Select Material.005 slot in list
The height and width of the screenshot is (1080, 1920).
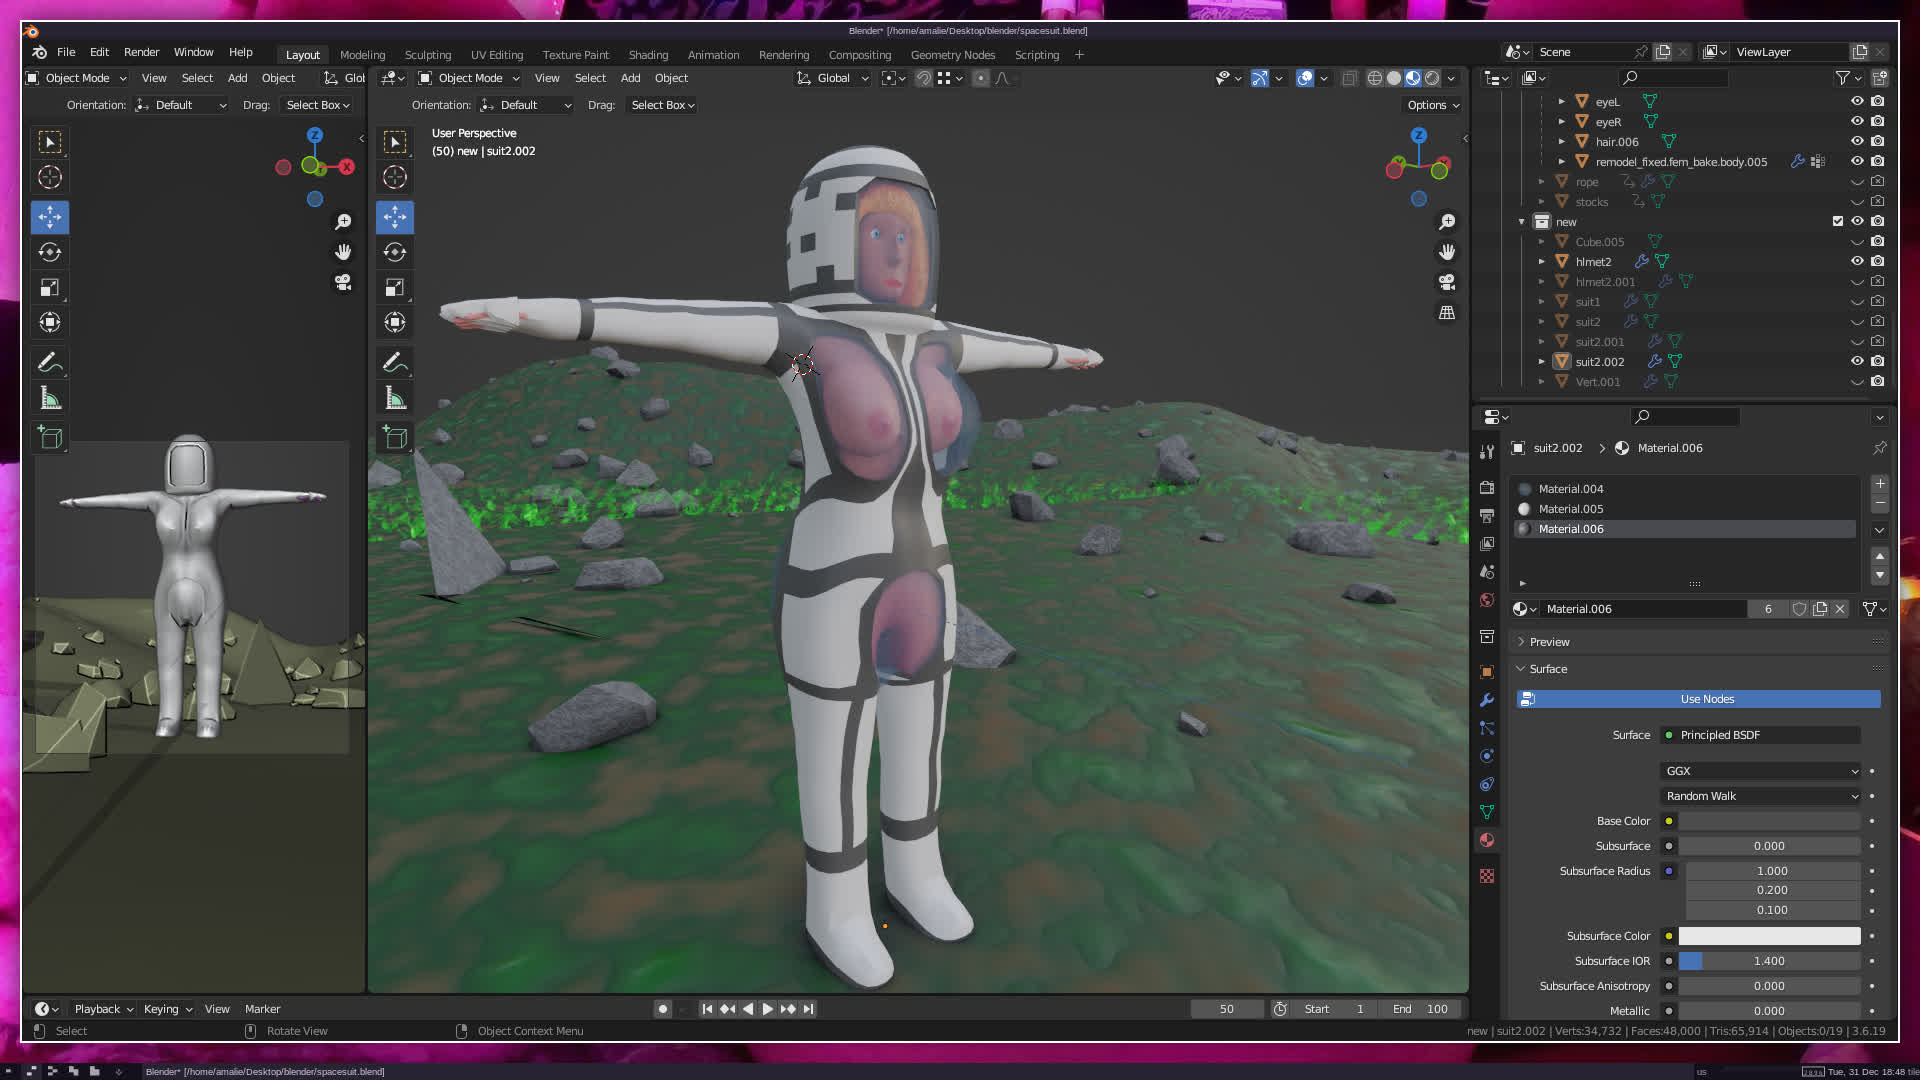(1570, 509)
